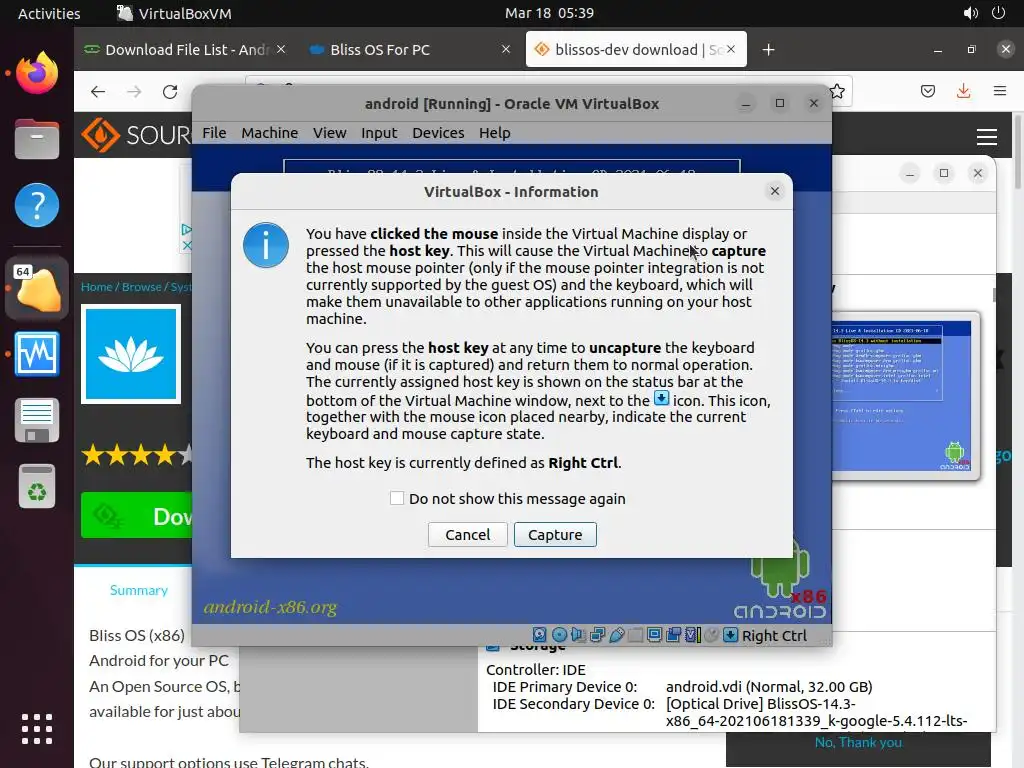This screenshot has height=768, width=1024.
Task: Open System Monitor from the dock
Action: click(37, 354)
